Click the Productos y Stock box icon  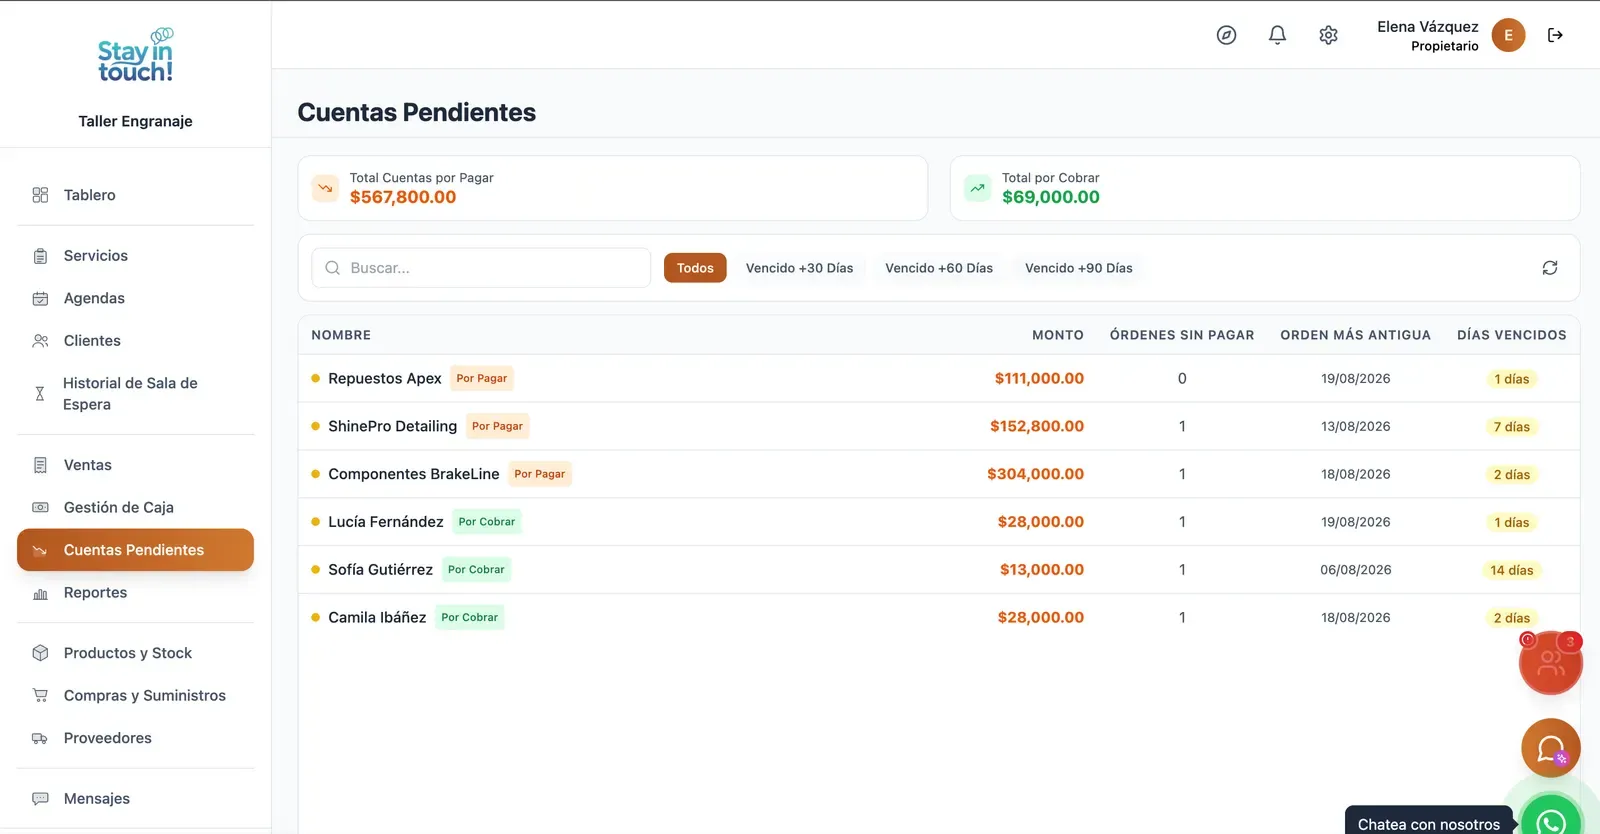click(40, 653)
